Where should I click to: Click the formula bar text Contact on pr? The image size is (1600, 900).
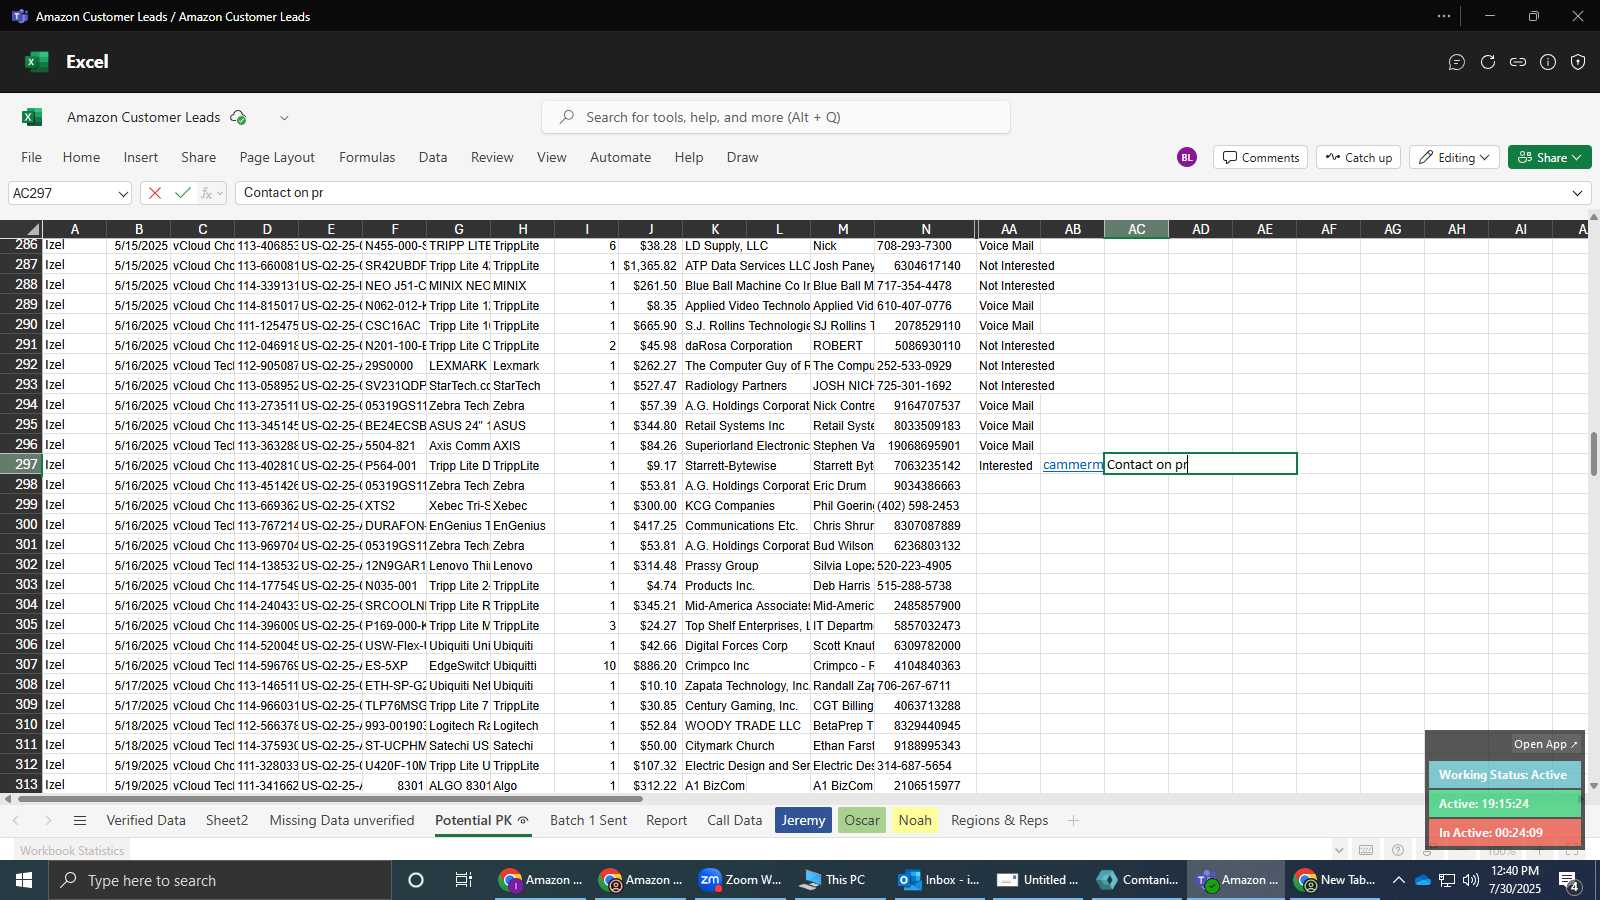point(283,193)
